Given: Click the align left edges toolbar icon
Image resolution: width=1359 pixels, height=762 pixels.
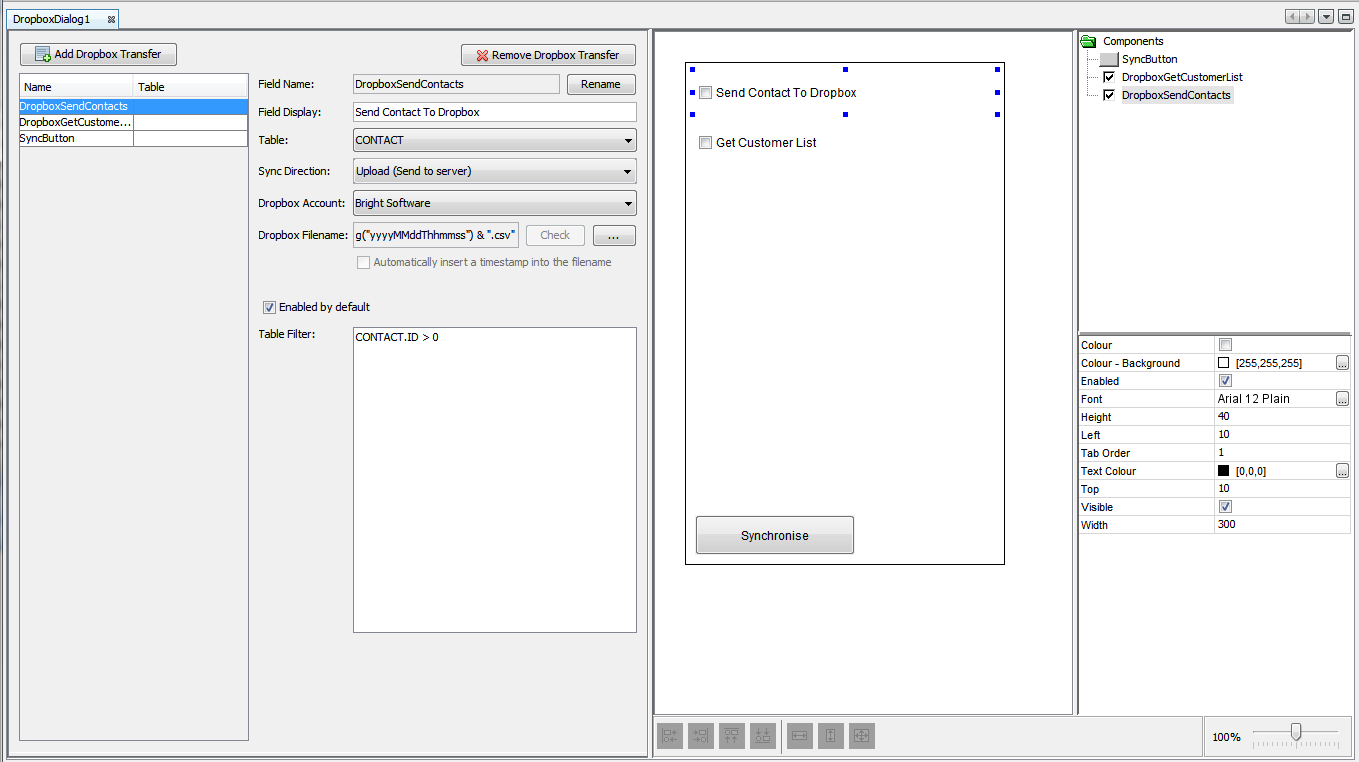Looking at the screenshot, I should tap(670, 736).
